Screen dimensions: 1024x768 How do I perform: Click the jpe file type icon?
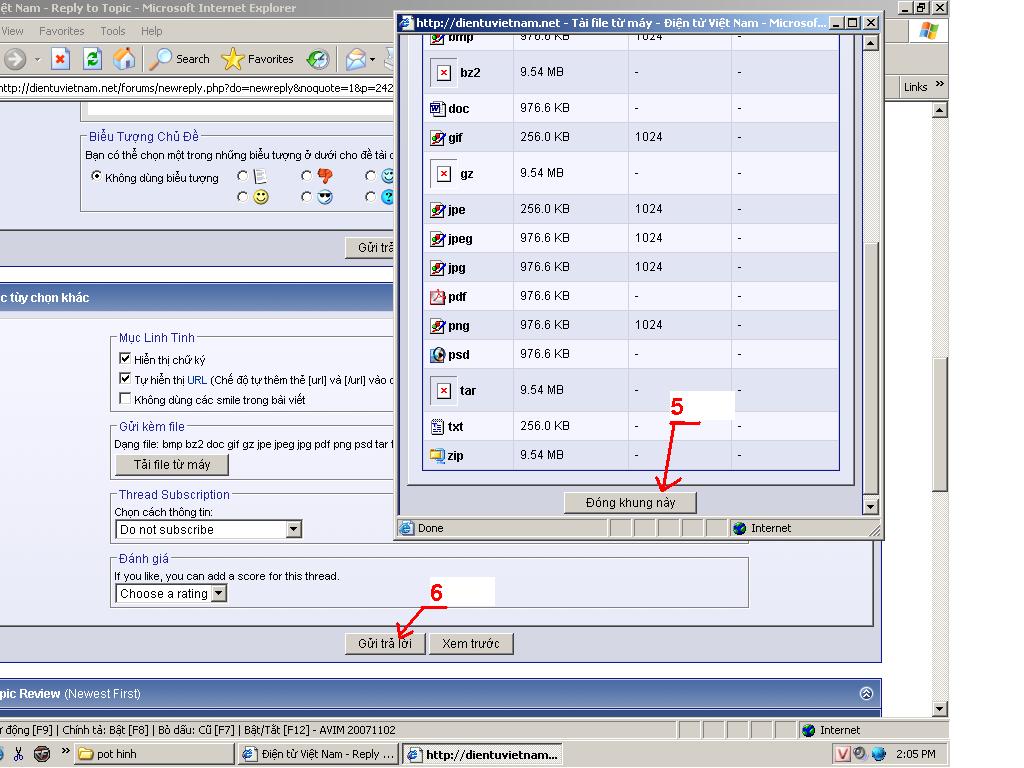pyautogui.click(x=438, y=210)
